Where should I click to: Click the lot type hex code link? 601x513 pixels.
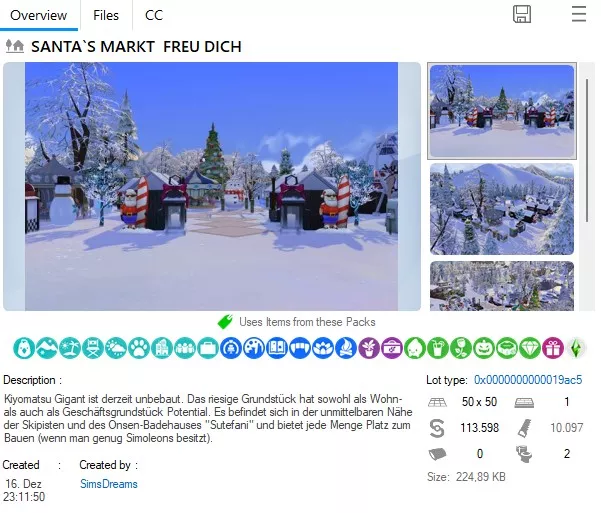[x=528, y=380]
